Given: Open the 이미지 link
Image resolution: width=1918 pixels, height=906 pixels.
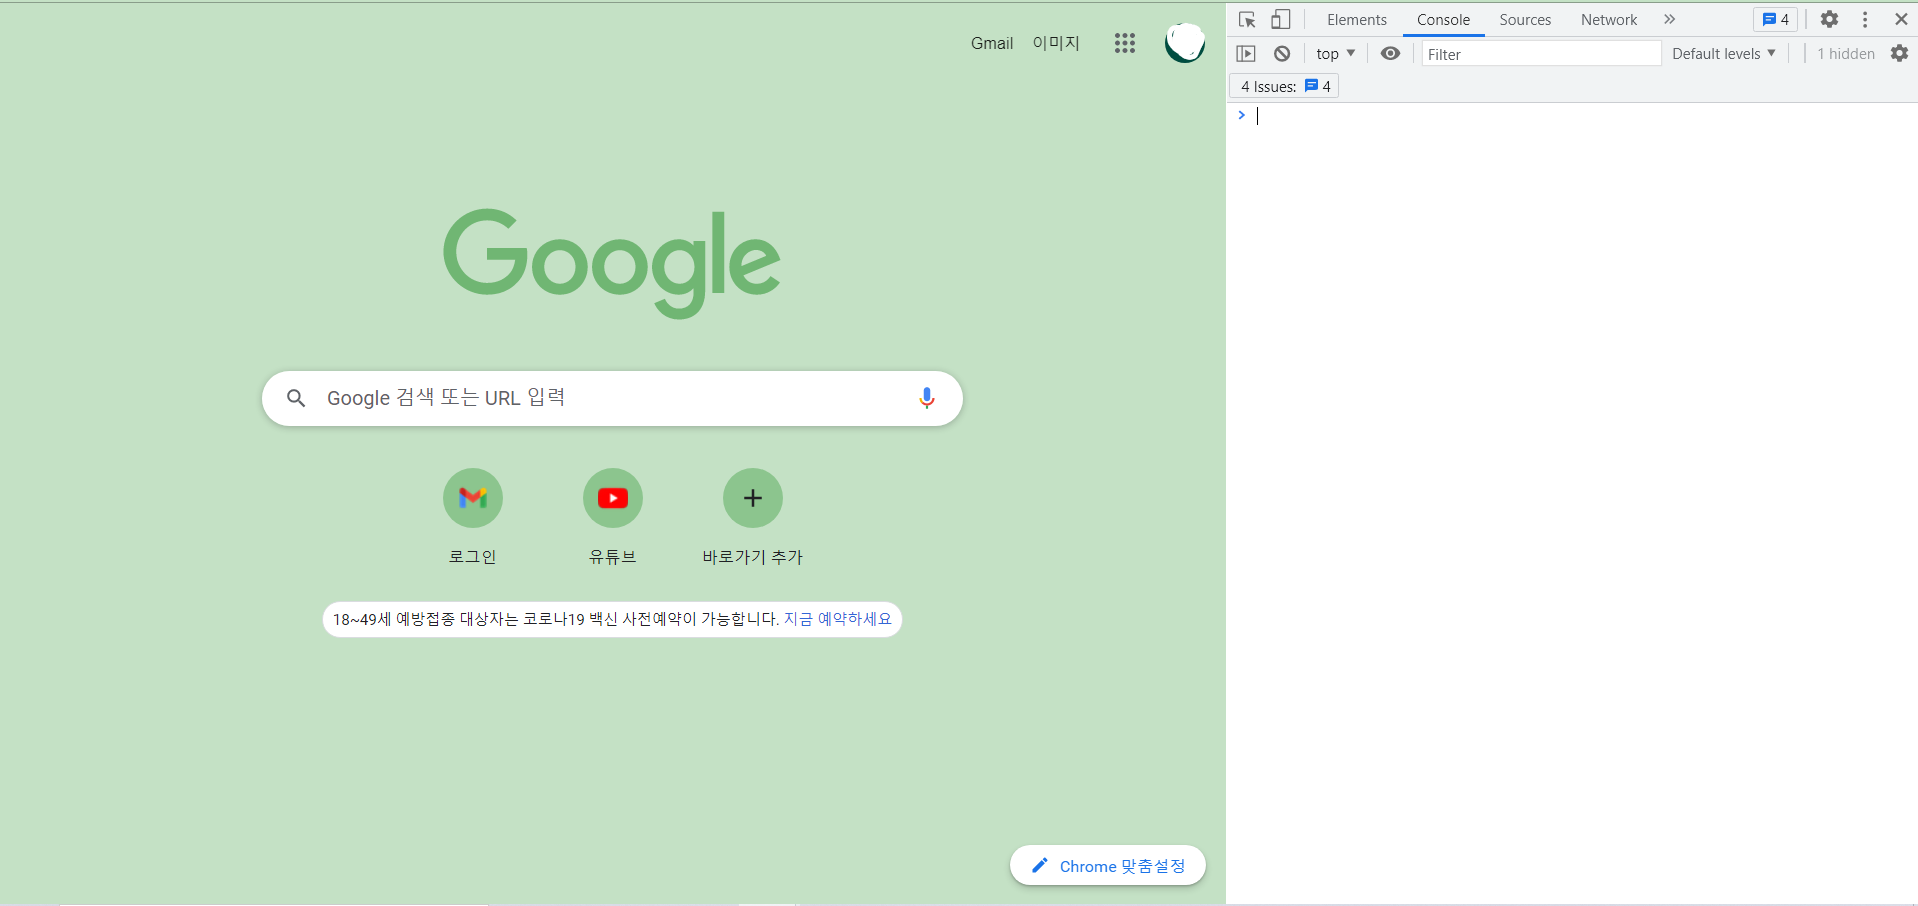Looking at the screenshot, I should (1056, 43).
